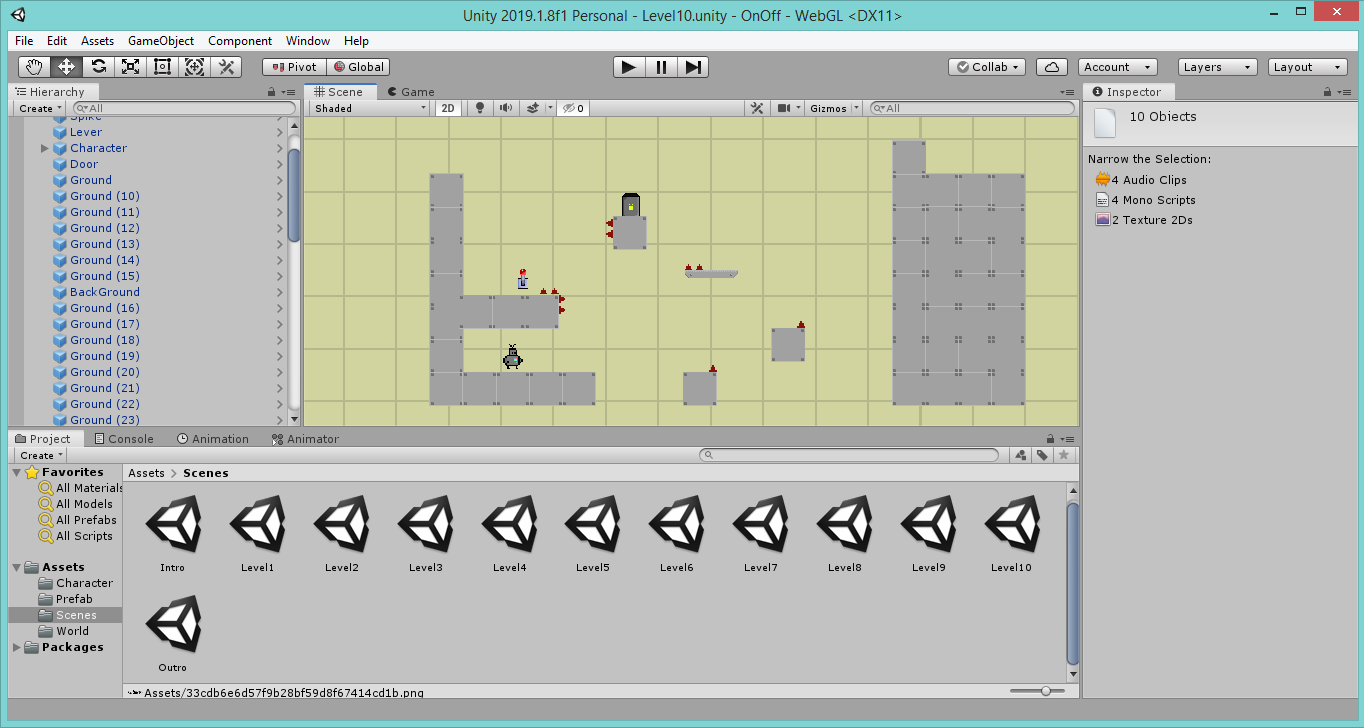This screenshot has height=728, width=1364.
Task: Open Scene view component tools icon
Action: tap(758, 108)
